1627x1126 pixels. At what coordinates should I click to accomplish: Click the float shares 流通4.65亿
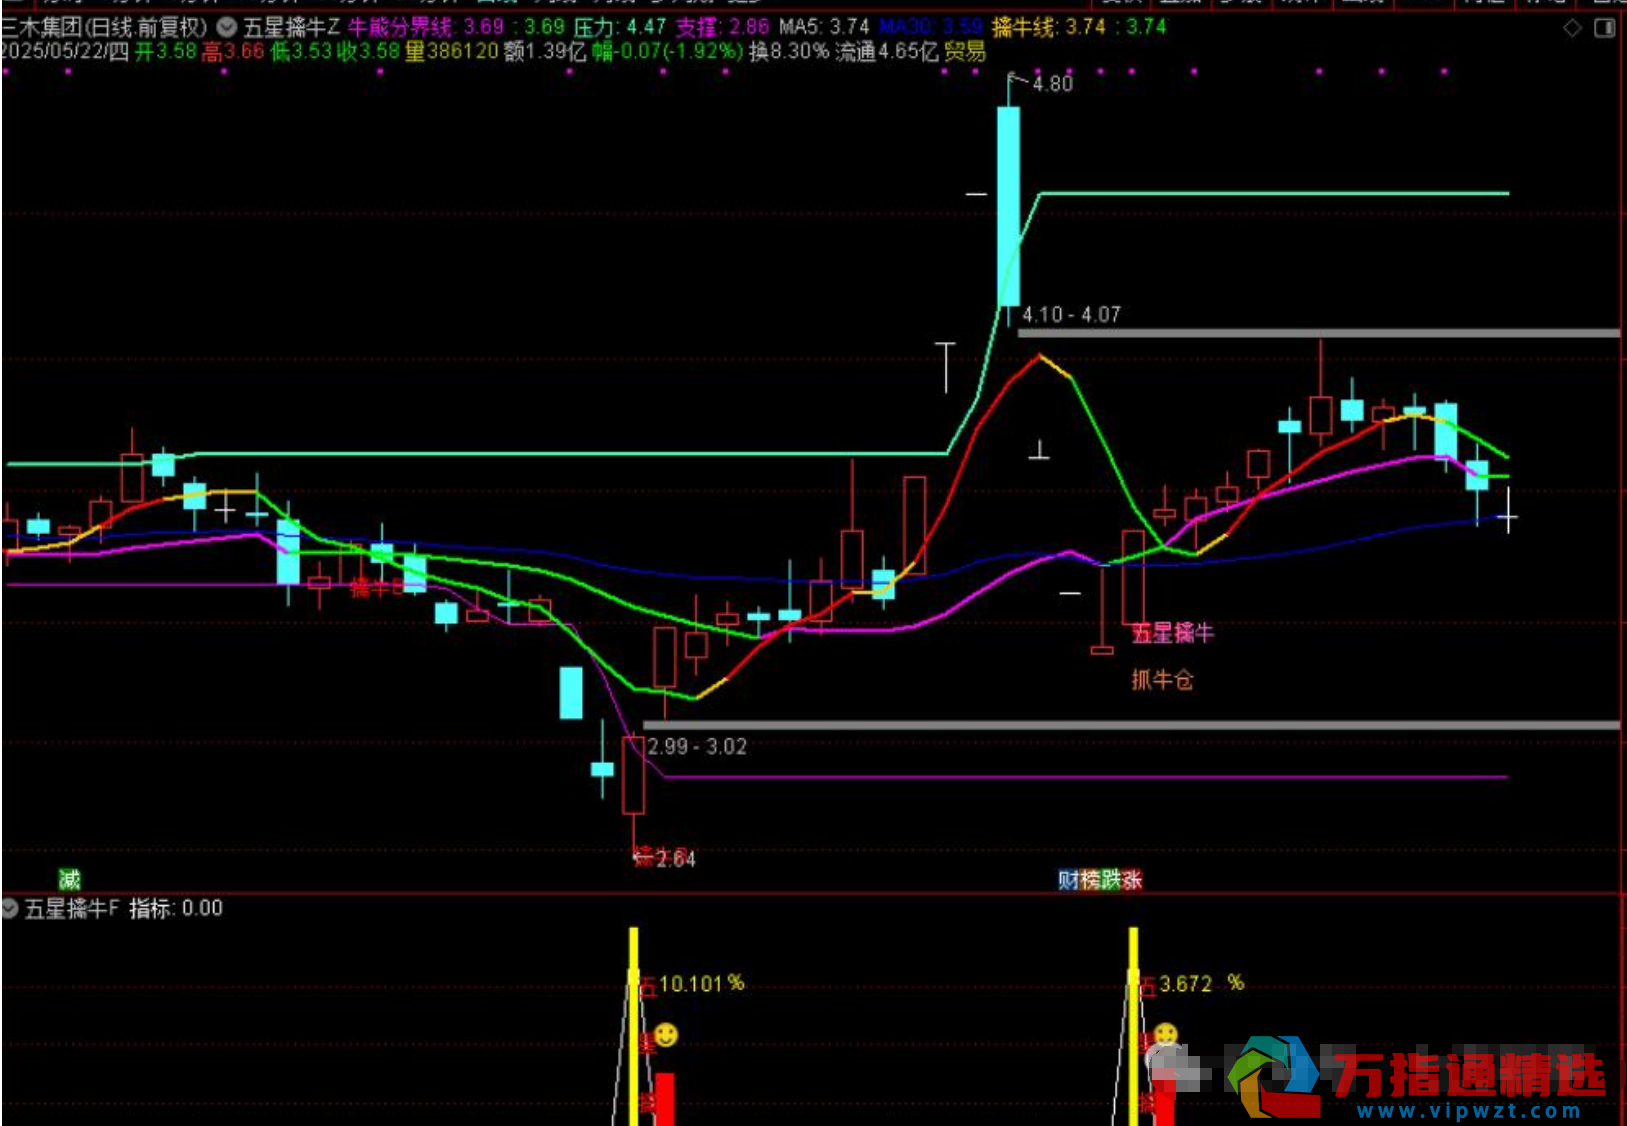pyautogui.click(x=887, y=51)
